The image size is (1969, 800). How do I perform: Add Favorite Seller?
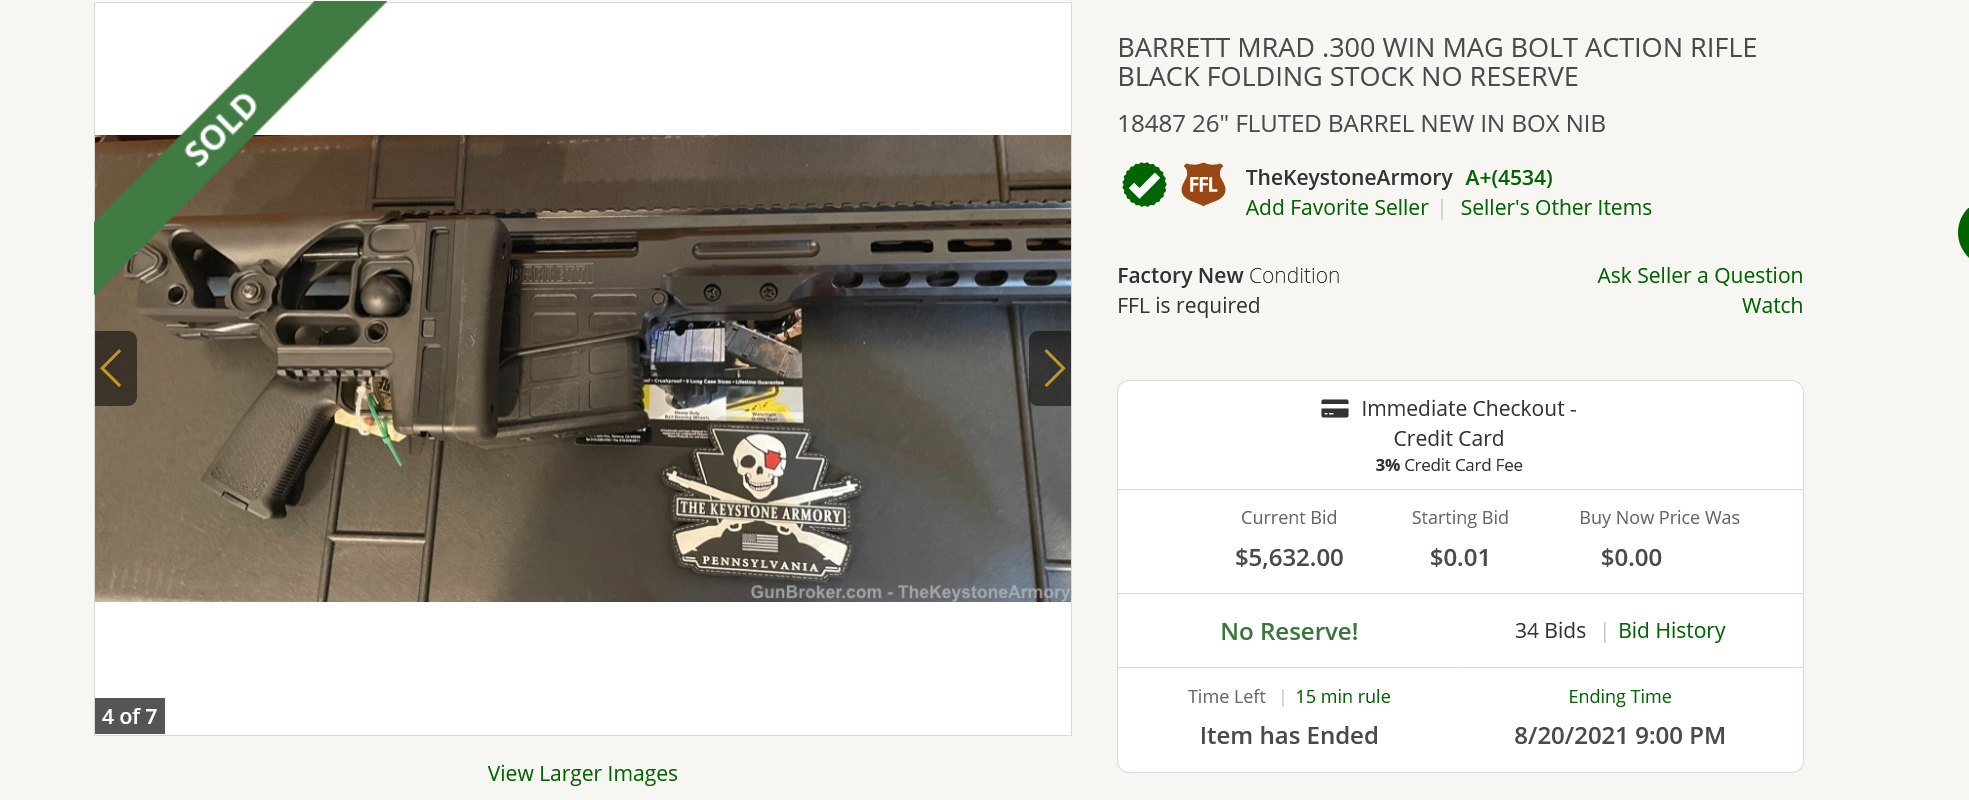click(x=1336, y=207)
